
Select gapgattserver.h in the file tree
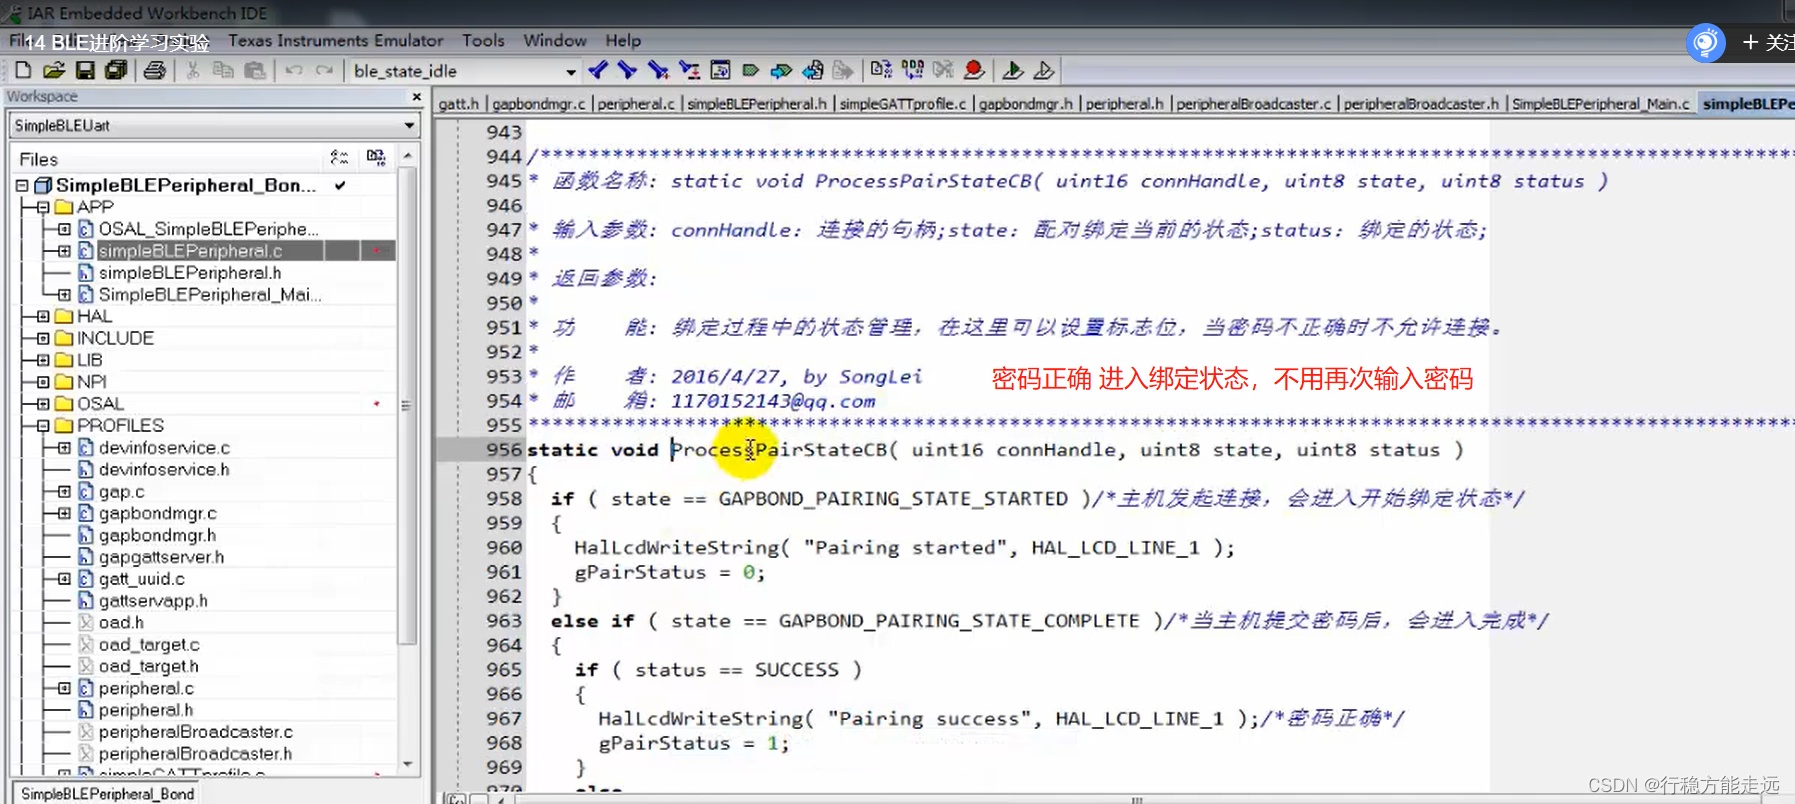161,557
